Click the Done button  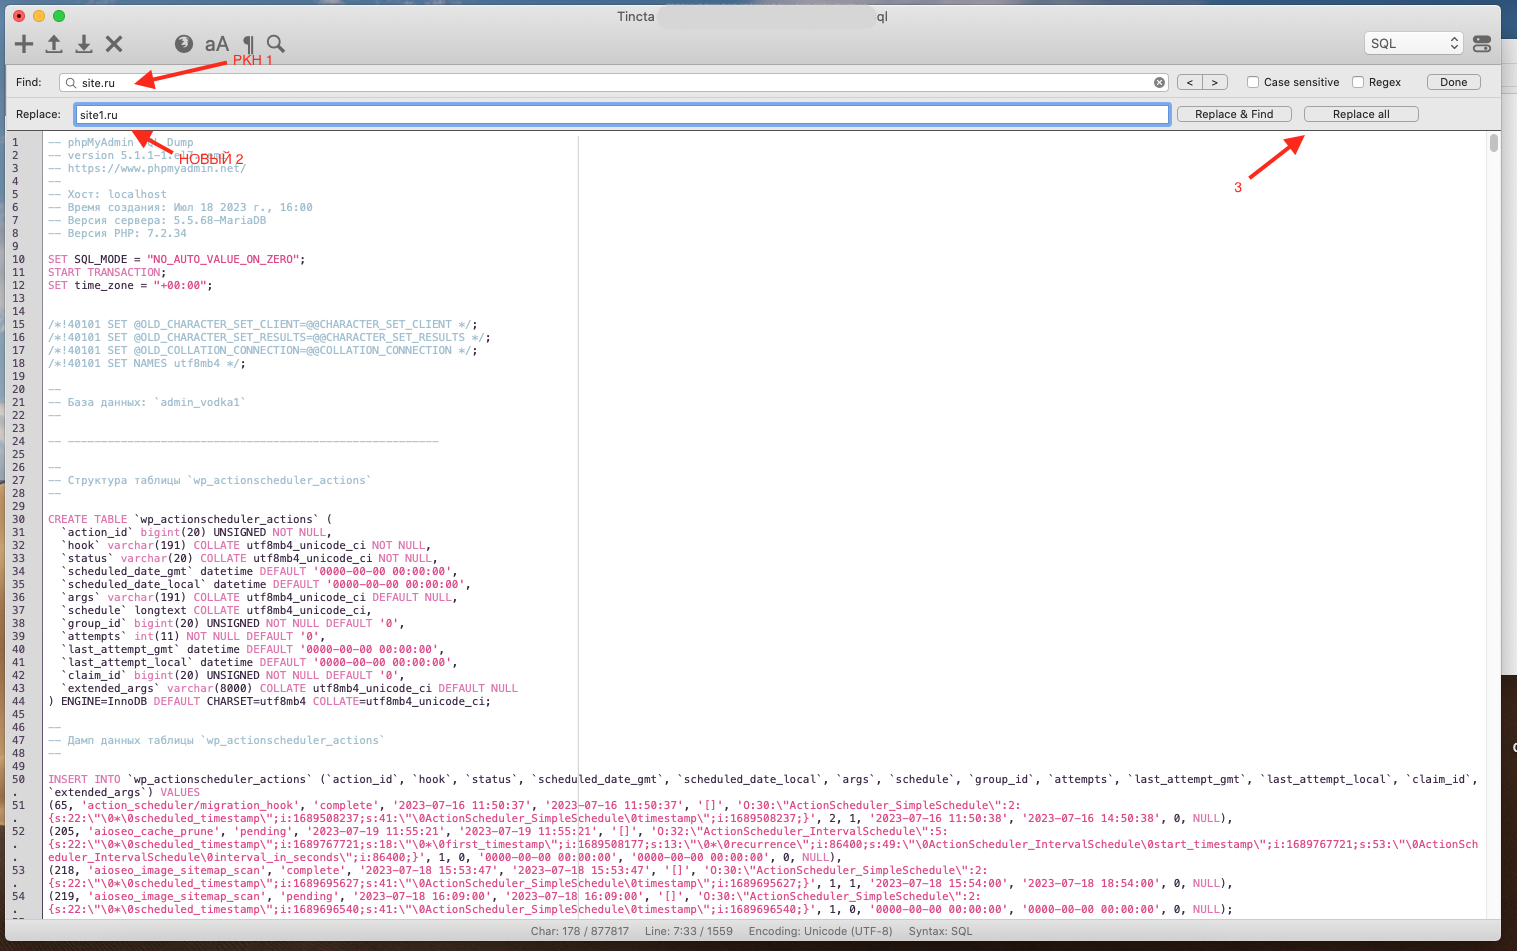click(1453, 82)
